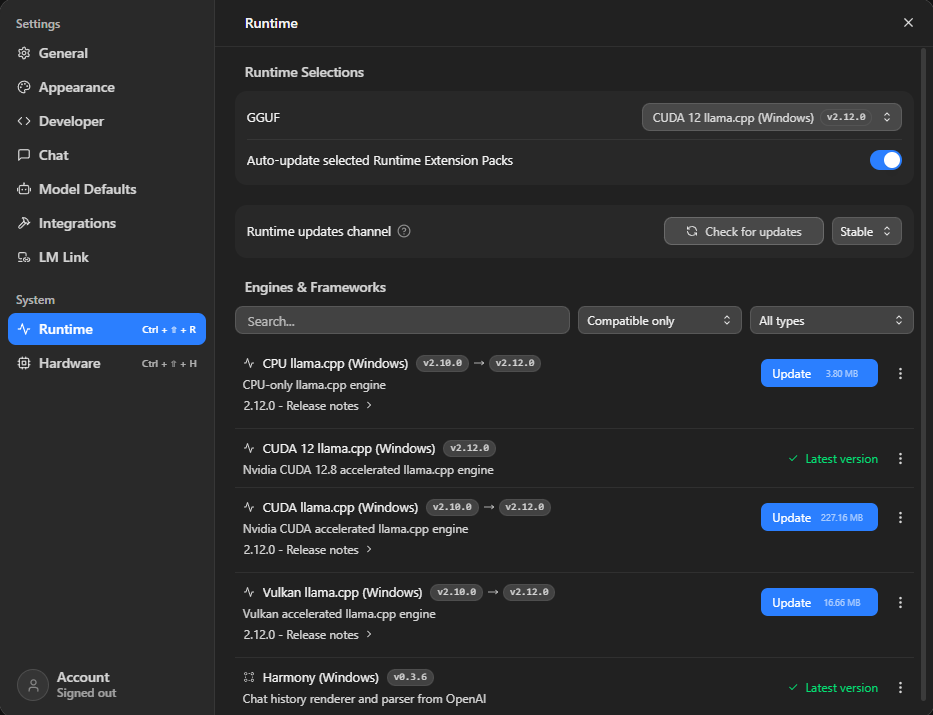Click engine icon beside Vulkan llama.cpp
The width and height of the screenshot is (933, 715).
(249, 592)
